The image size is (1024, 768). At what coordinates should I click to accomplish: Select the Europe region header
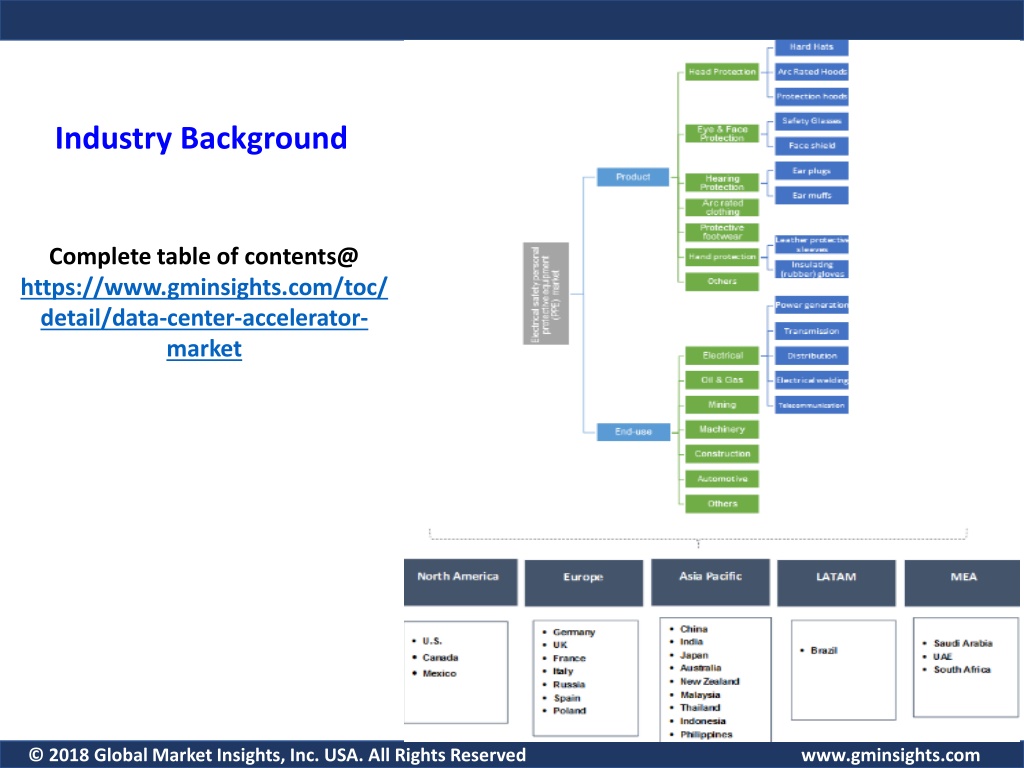[584, 583]
